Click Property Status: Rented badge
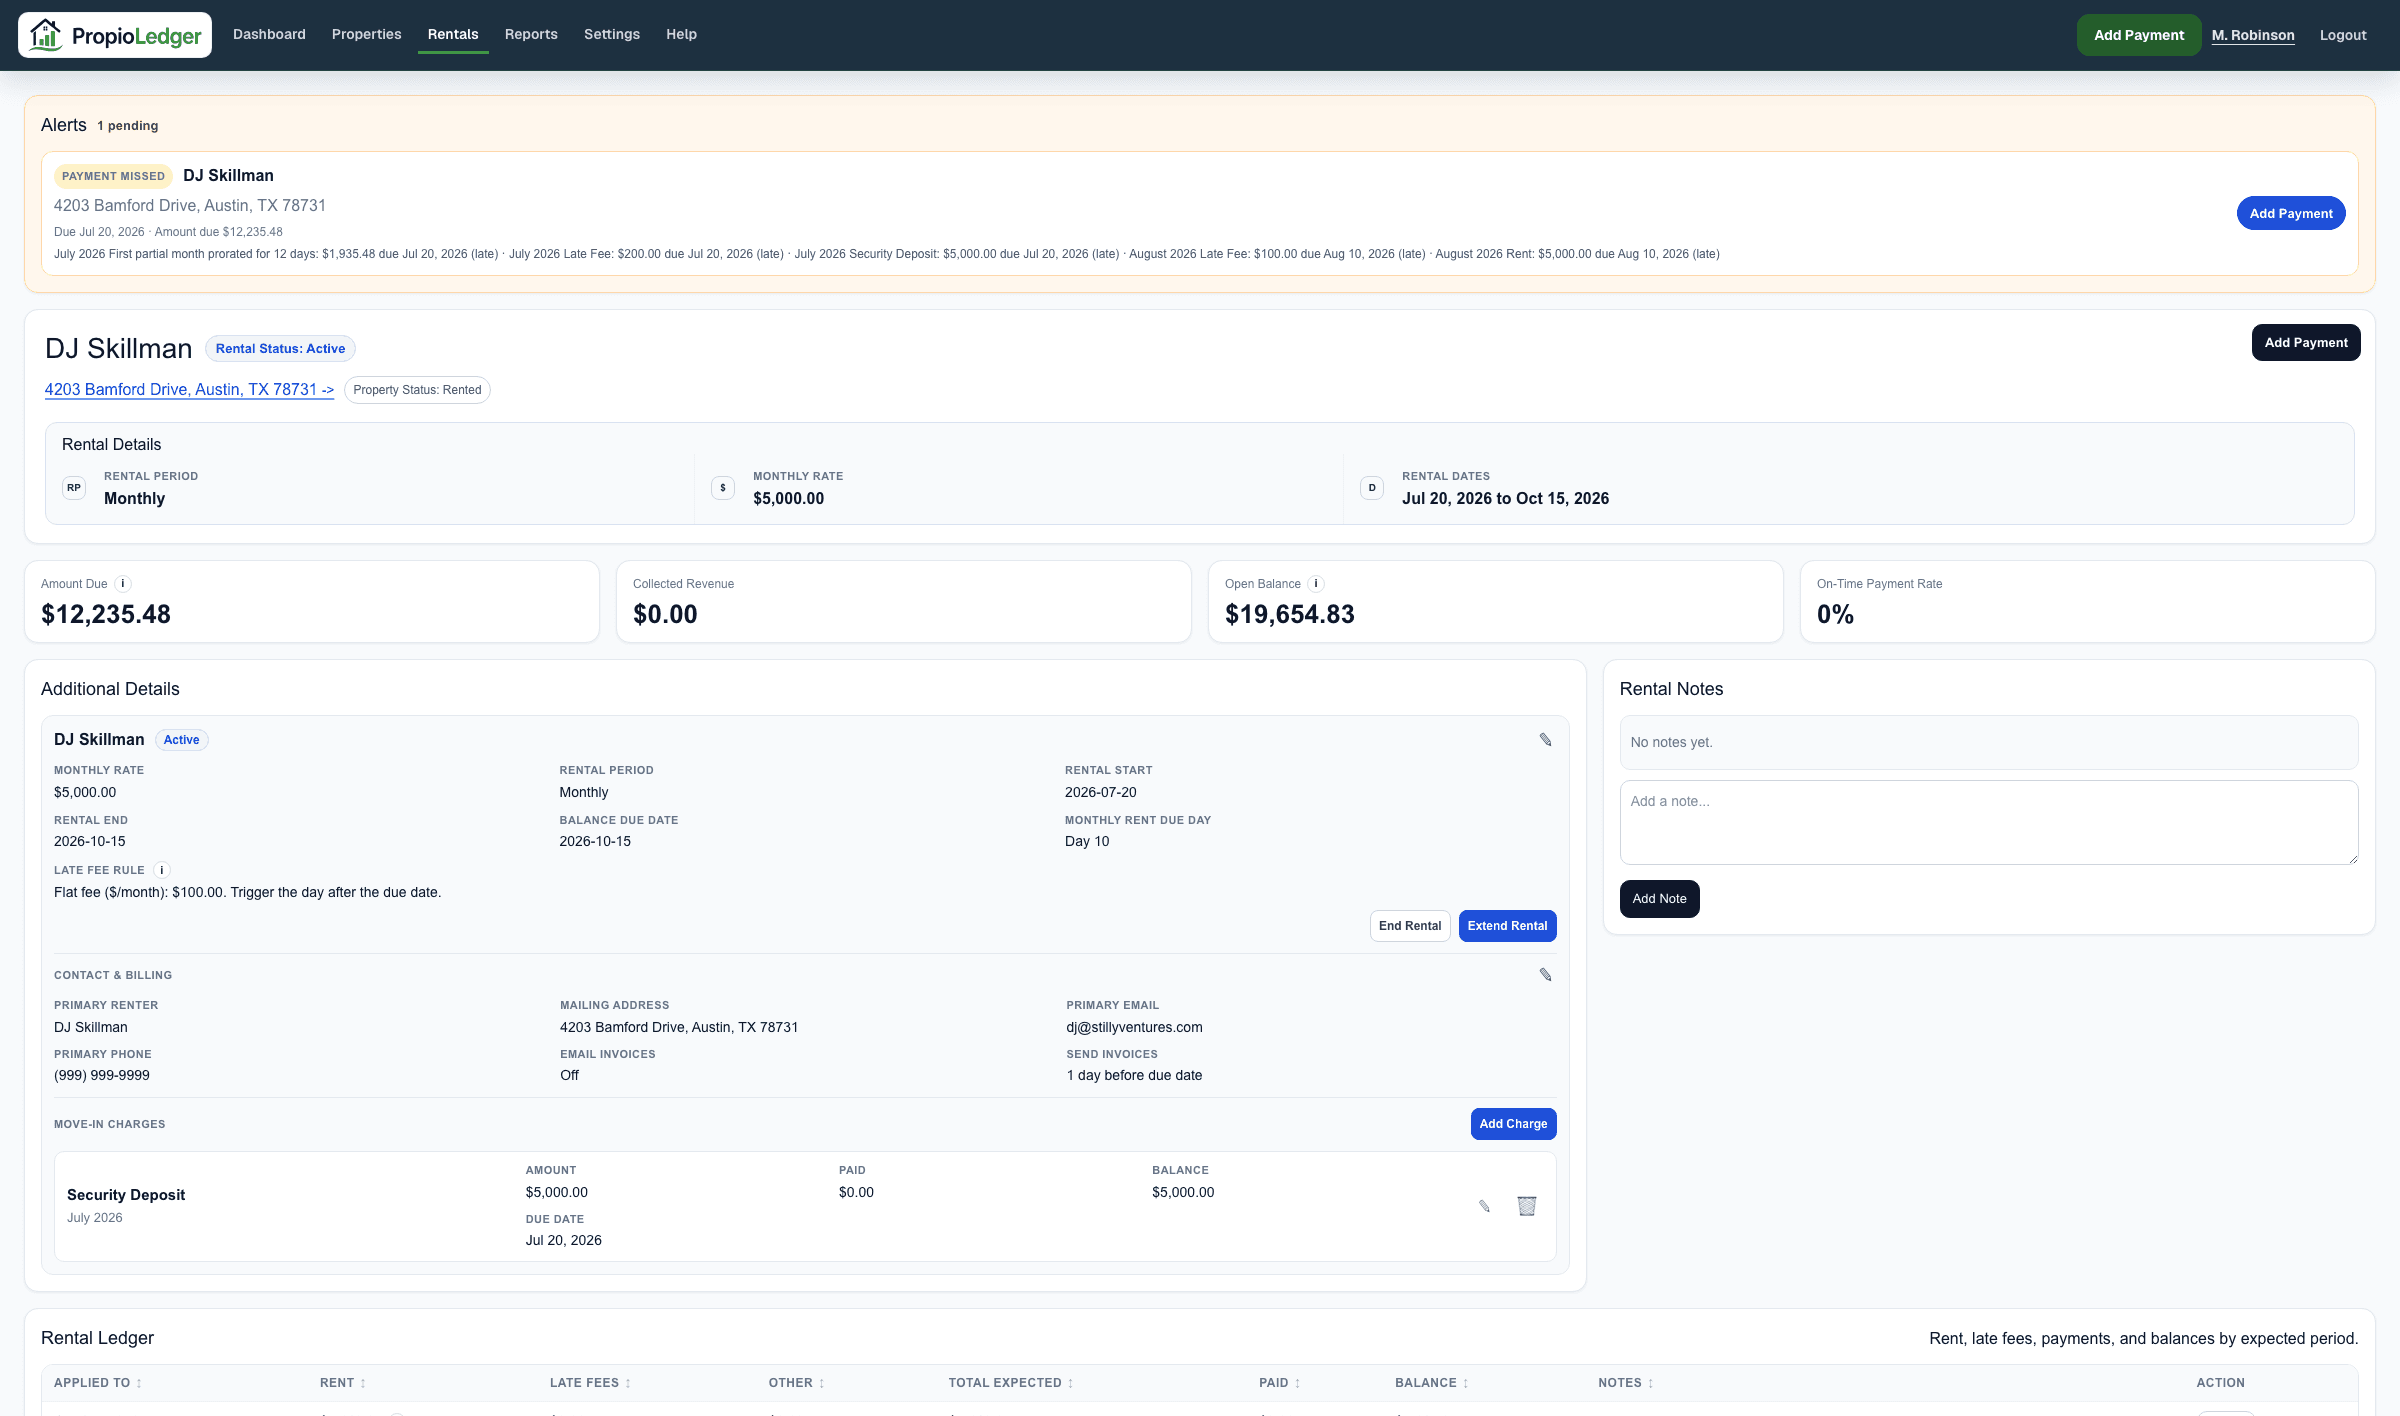 click(417, 390)
